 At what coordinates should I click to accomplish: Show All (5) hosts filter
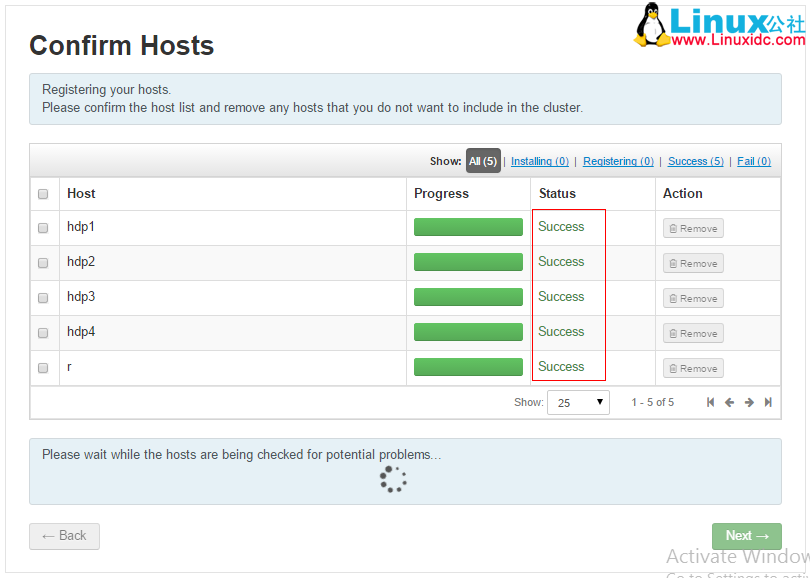(x=483, y=161)
